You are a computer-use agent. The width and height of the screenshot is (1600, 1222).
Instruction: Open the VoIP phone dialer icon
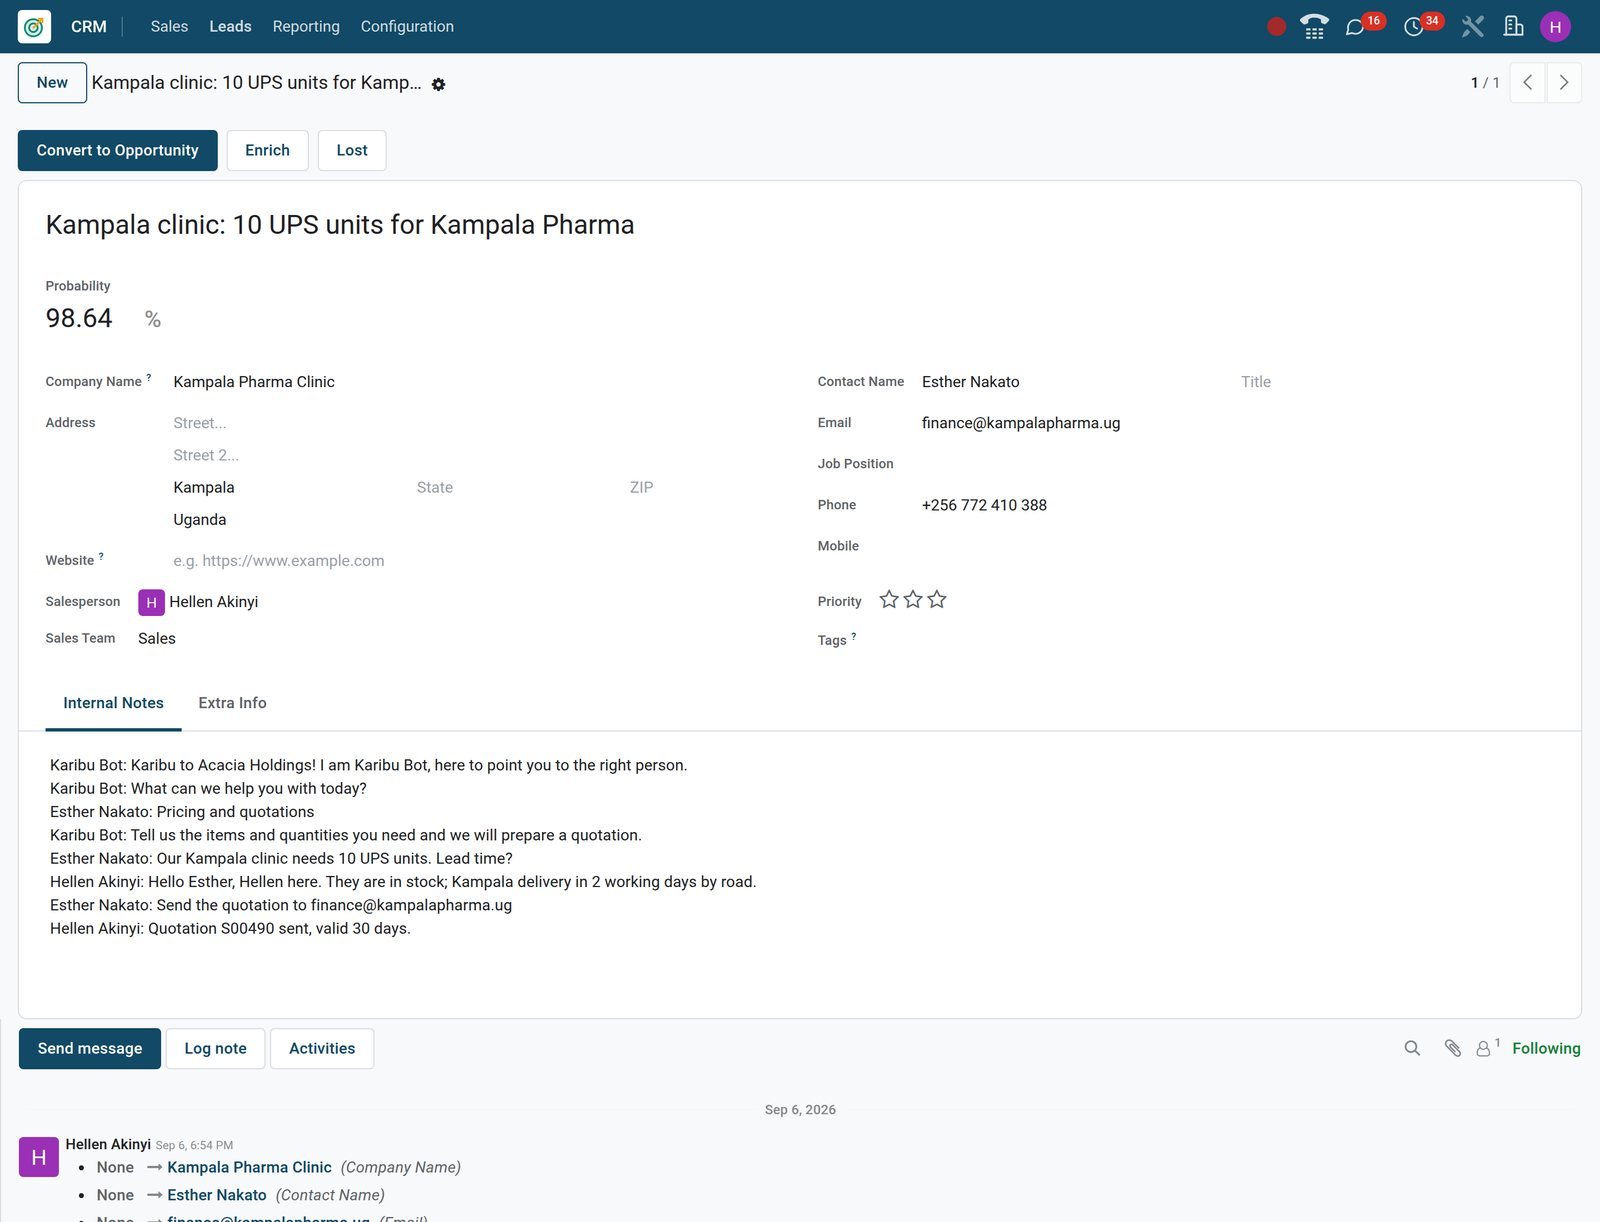coord(1314,27)
